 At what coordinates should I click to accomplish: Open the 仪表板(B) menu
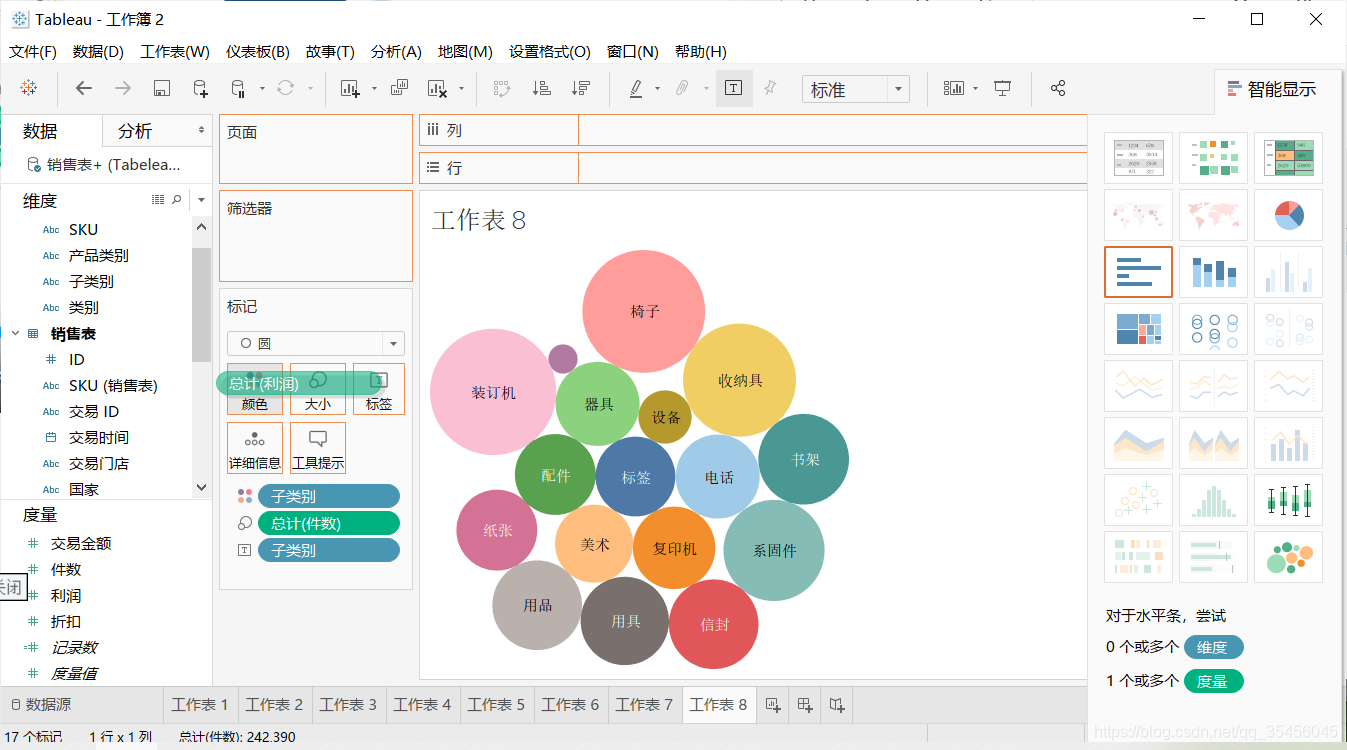pos(258,51)
